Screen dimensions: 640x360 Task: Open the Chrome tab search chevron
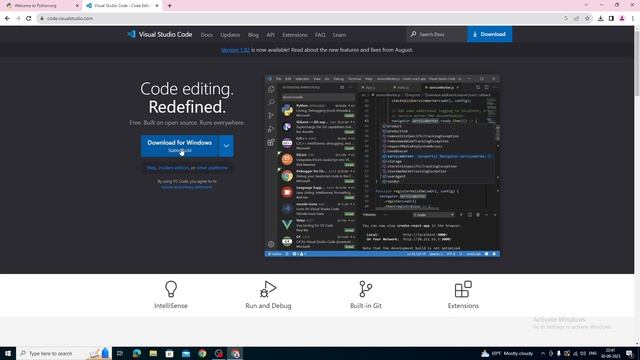(x=586, y=5)
